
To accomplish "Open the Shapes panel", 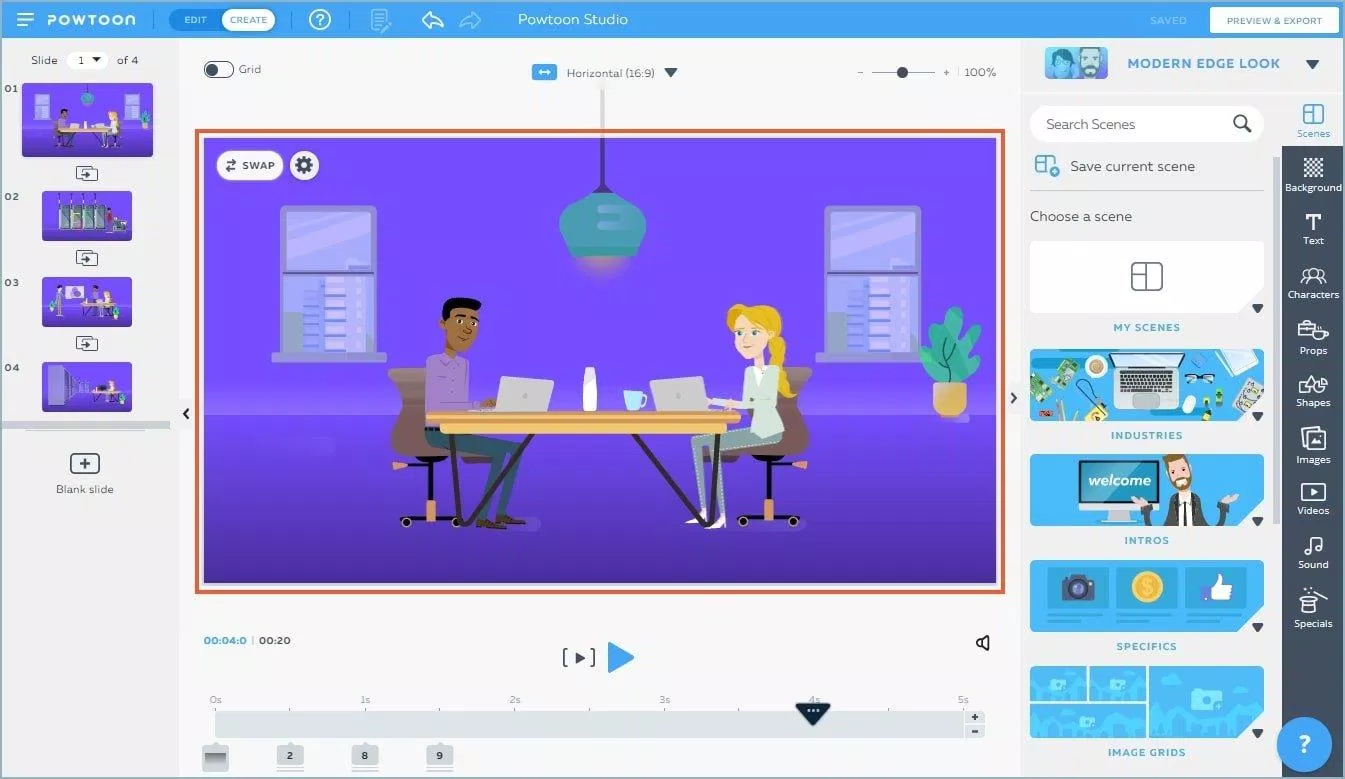I will [1312, 392].
